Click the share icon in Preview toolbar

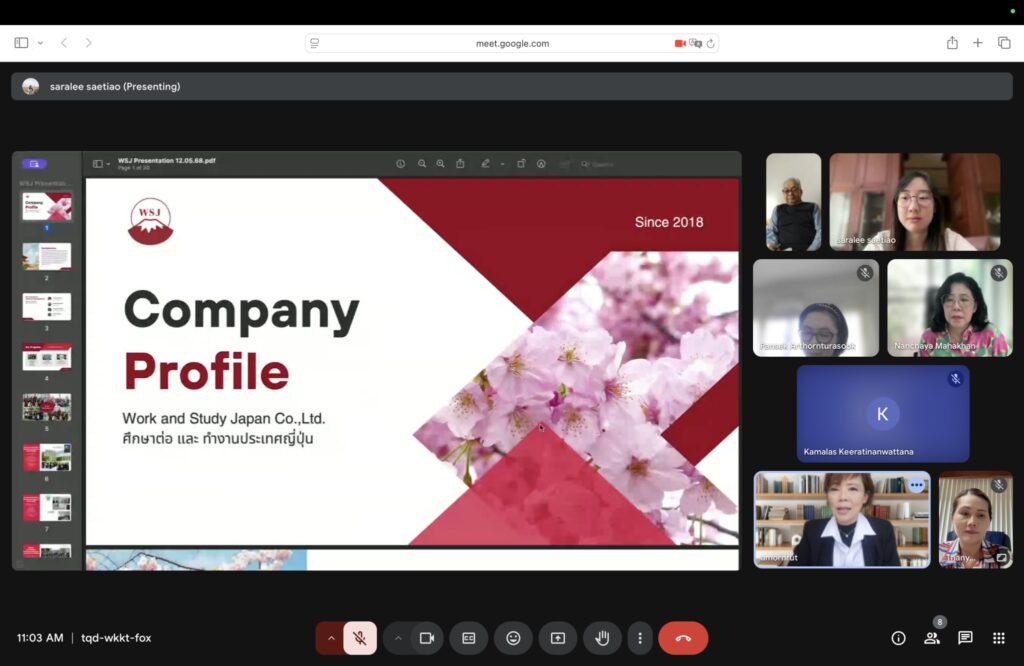pyautogui.click(x=460, y=164)
